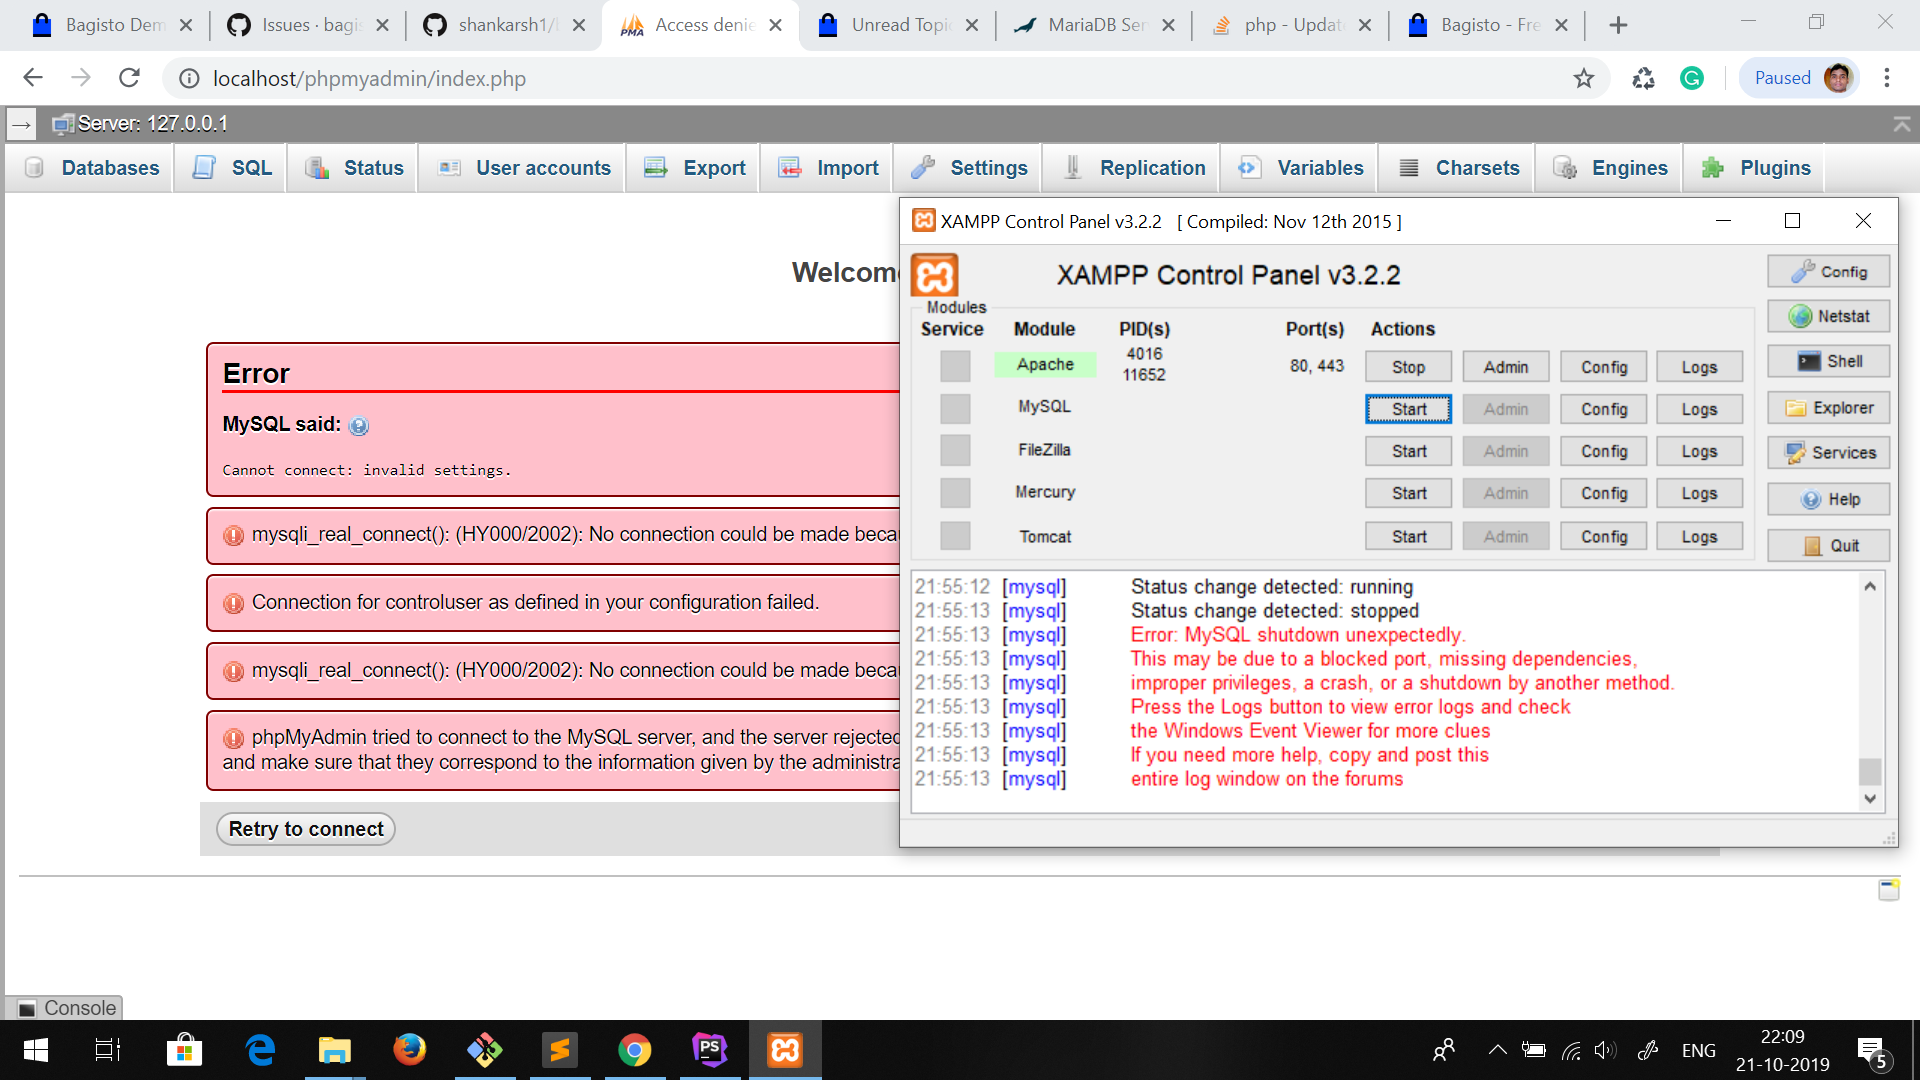1920x1080 pixels.
Task: Start the Mercury module
Action: (x=1408, y=494)
